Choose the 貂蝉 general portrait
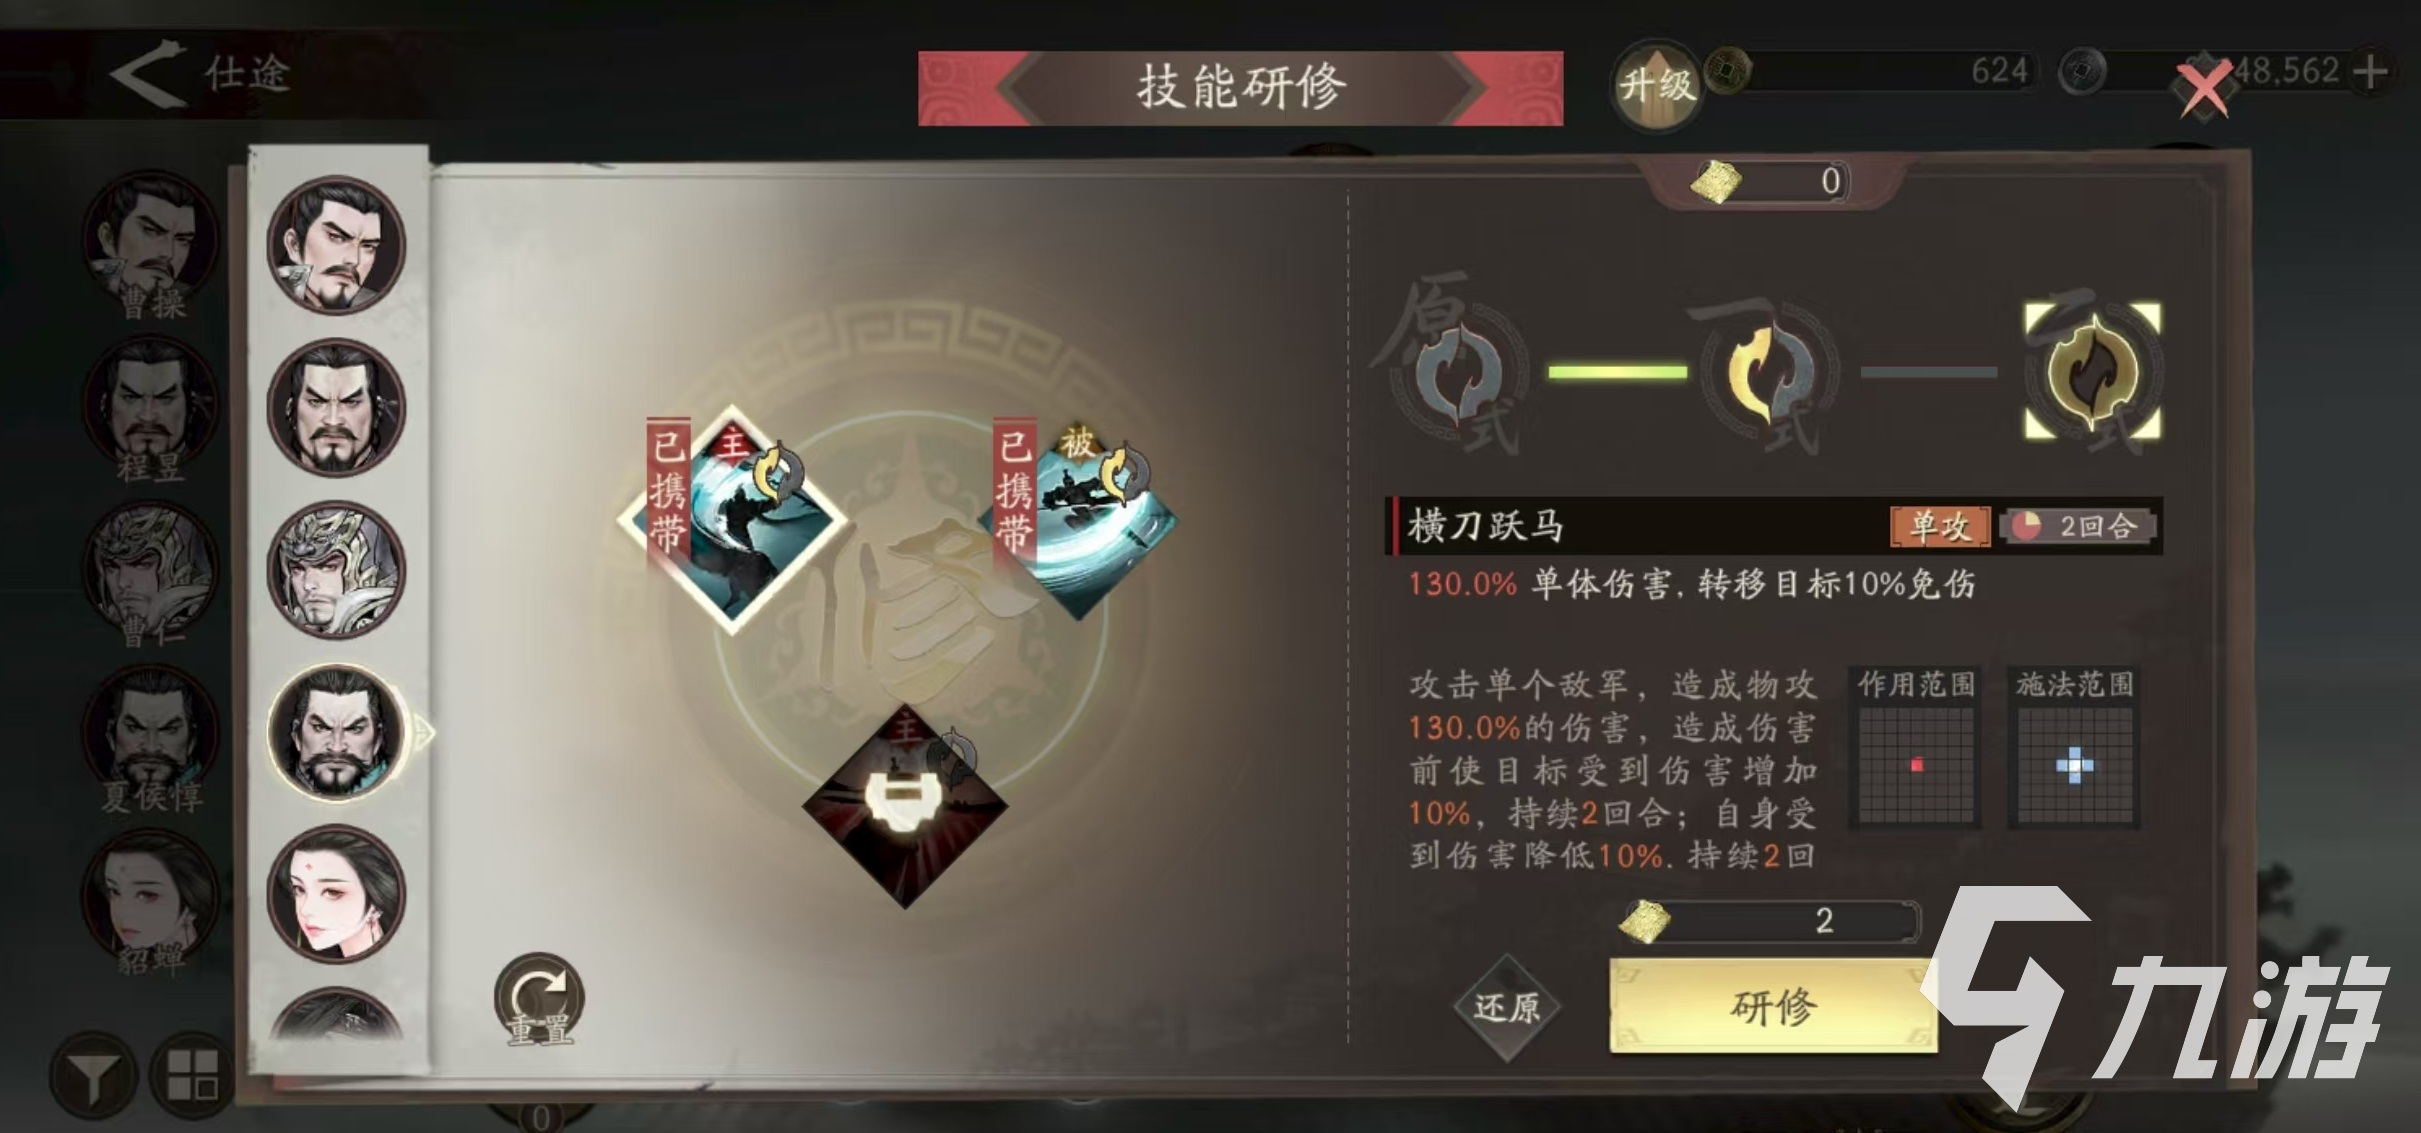 336,894
